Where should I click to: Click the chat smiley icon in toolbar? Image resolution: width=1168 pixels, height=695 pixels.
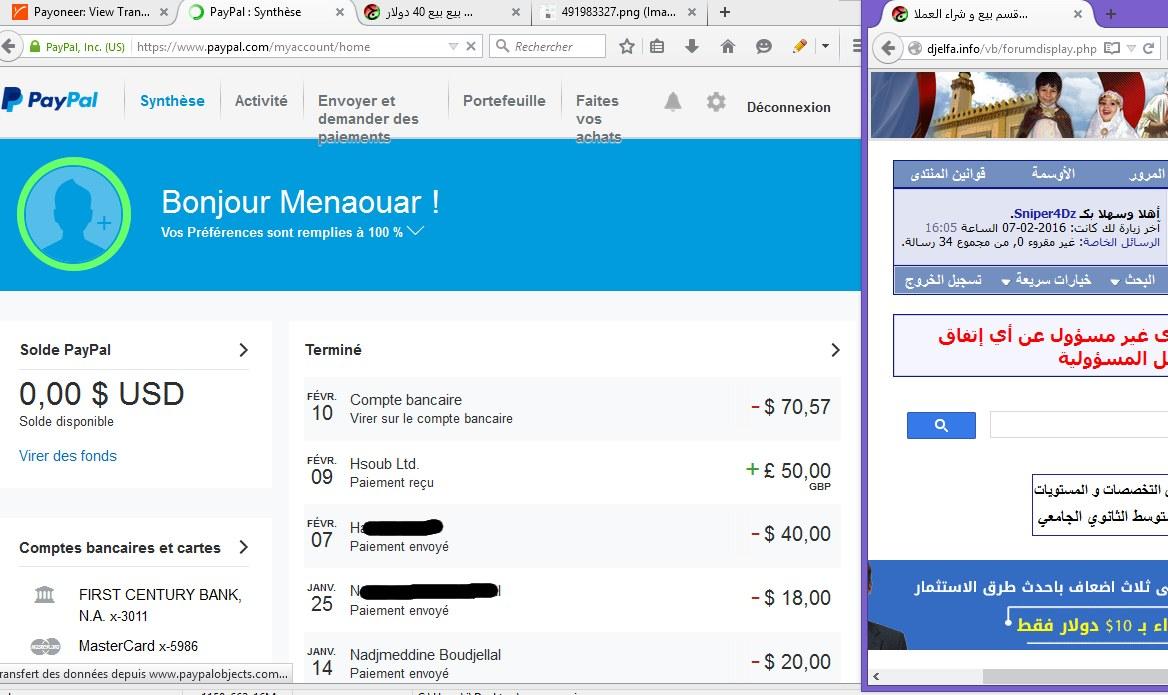764,46
